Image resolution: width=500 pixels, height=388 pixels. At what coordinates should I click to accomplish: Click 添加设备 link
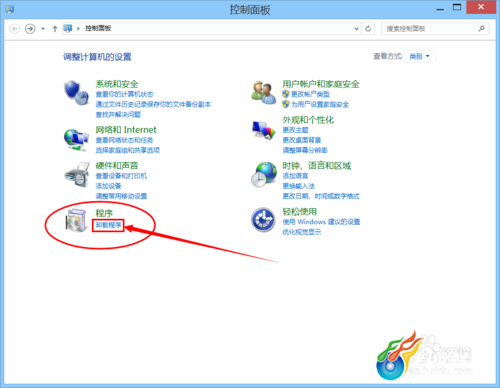click(108, 186)
